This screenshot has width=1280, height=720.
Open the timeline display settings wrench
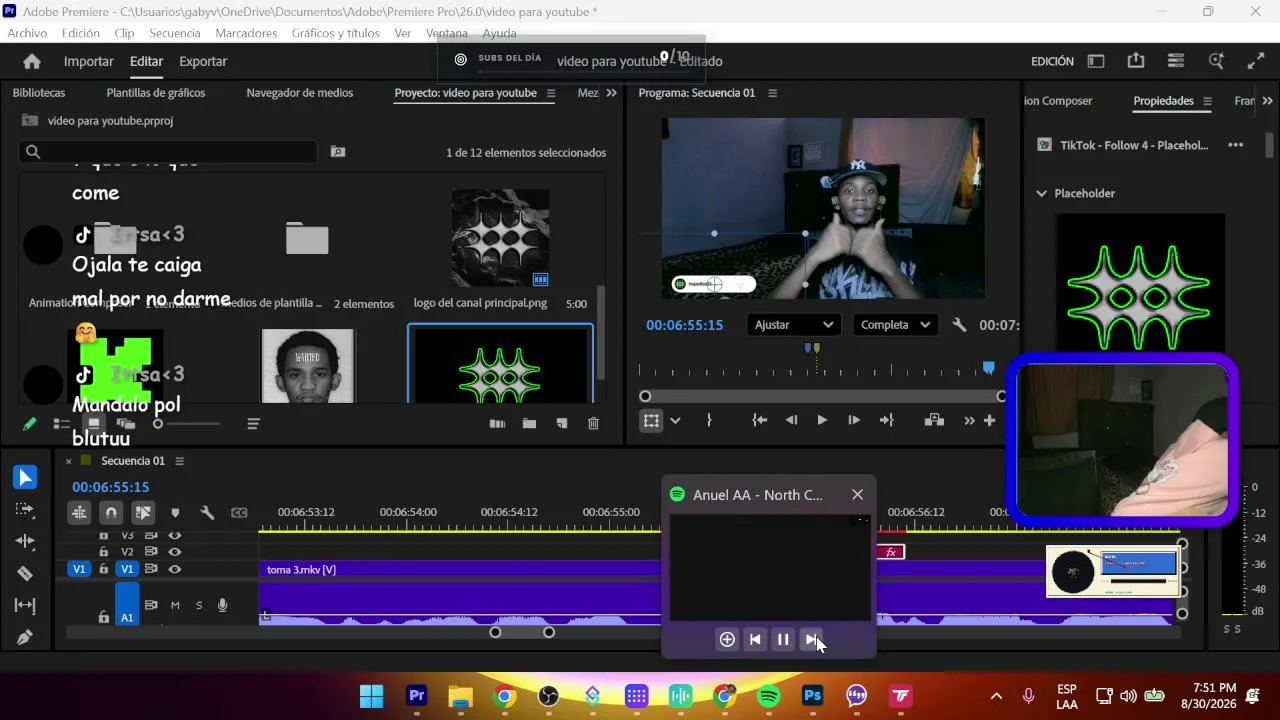click(x=207, y=513)
